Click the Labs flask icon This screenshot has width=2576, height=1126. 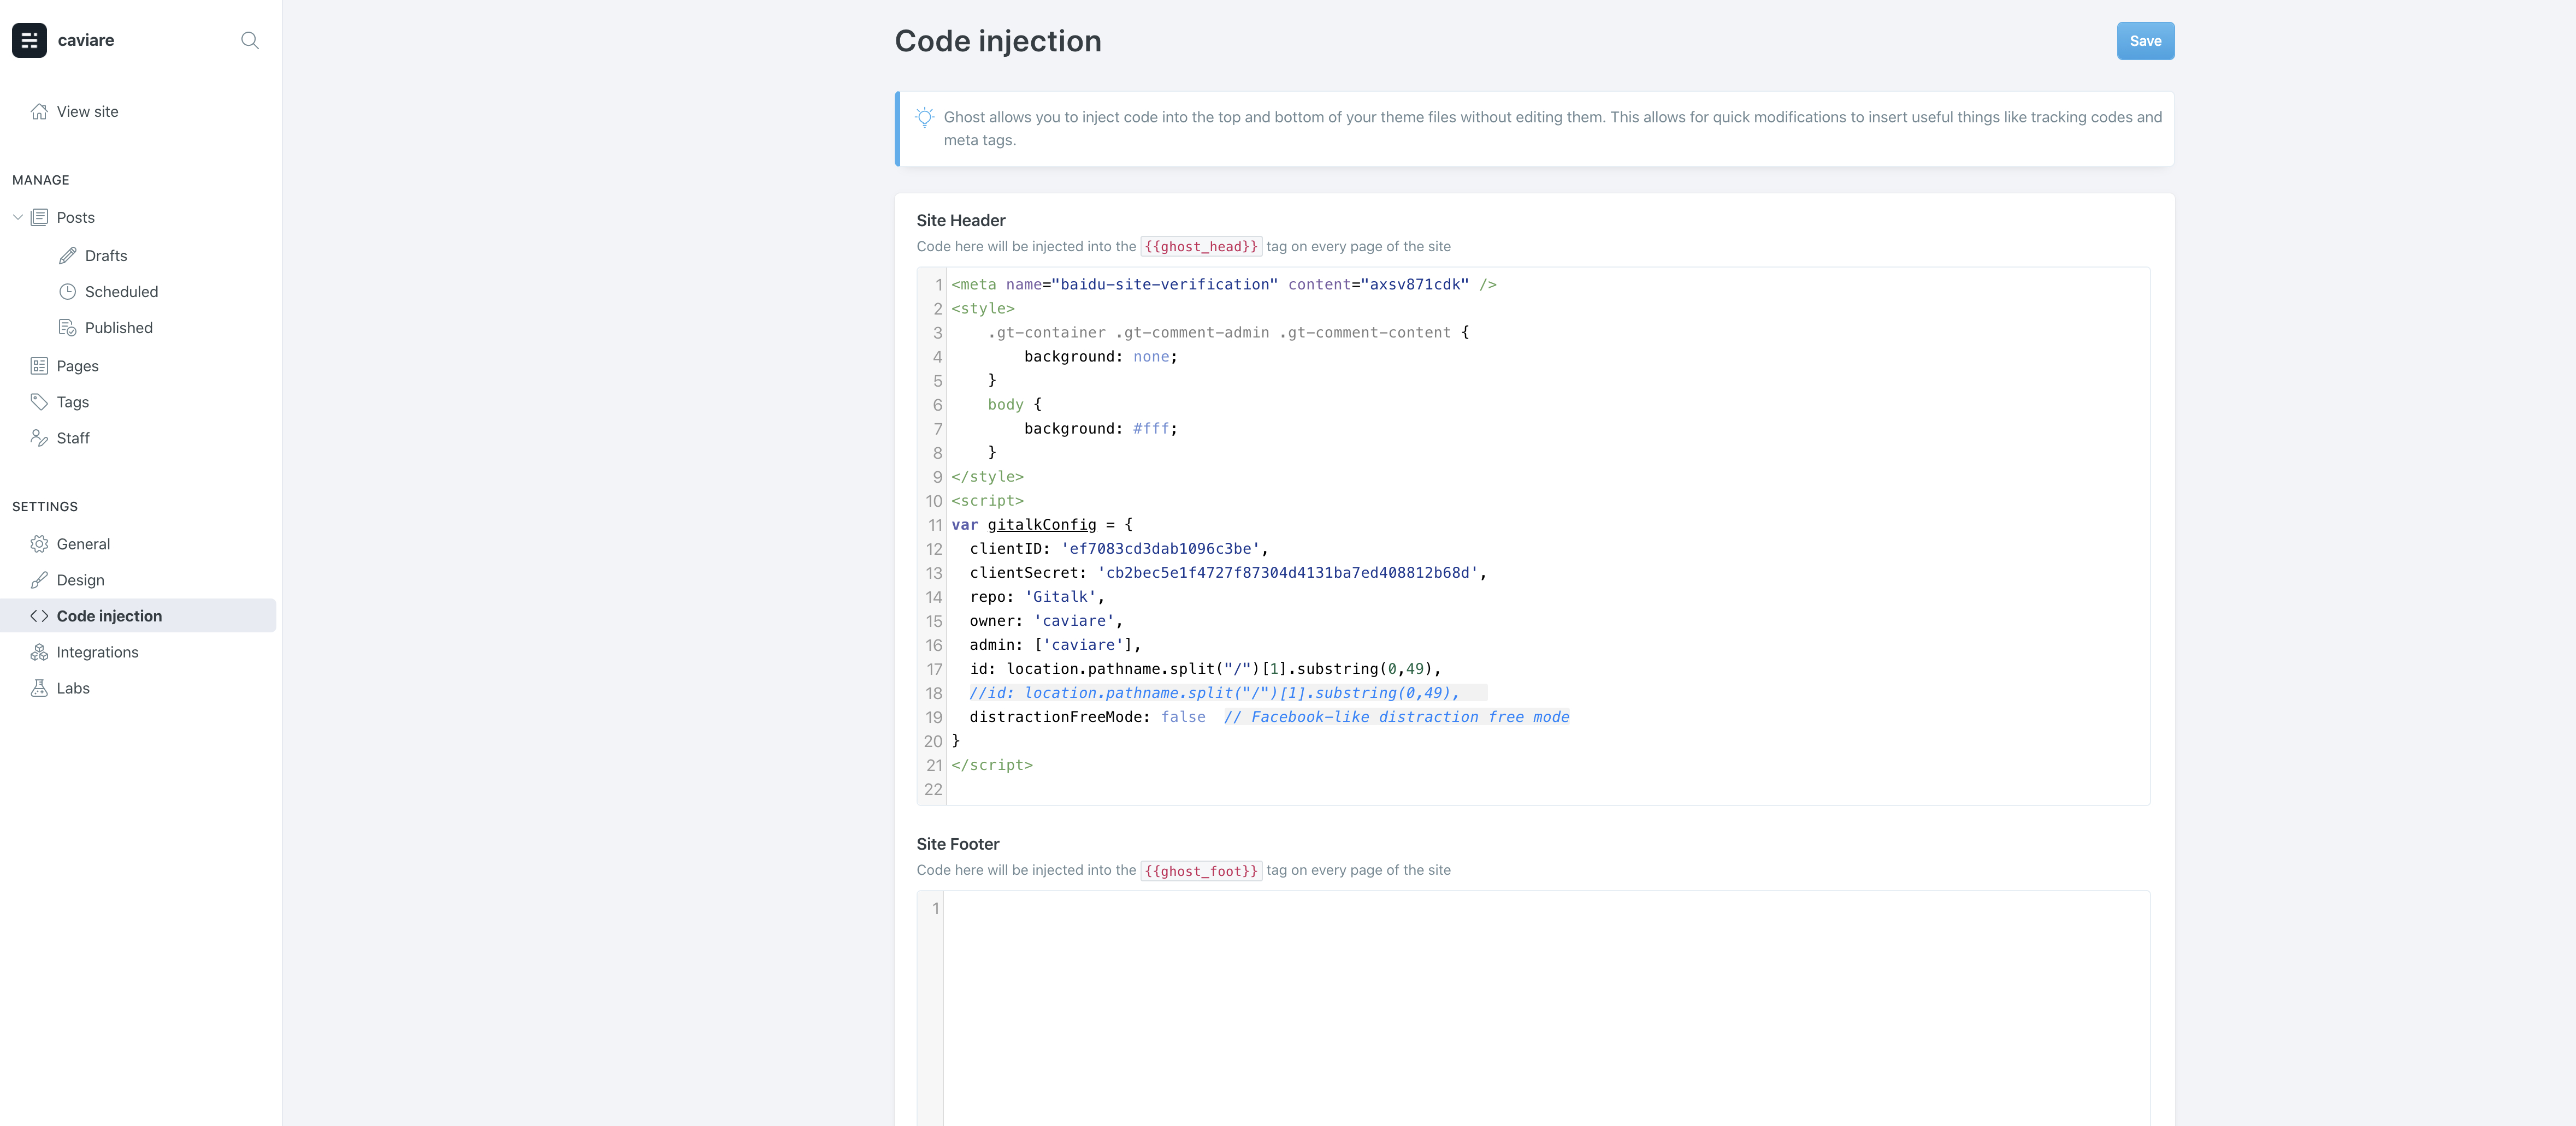(39, 688)
